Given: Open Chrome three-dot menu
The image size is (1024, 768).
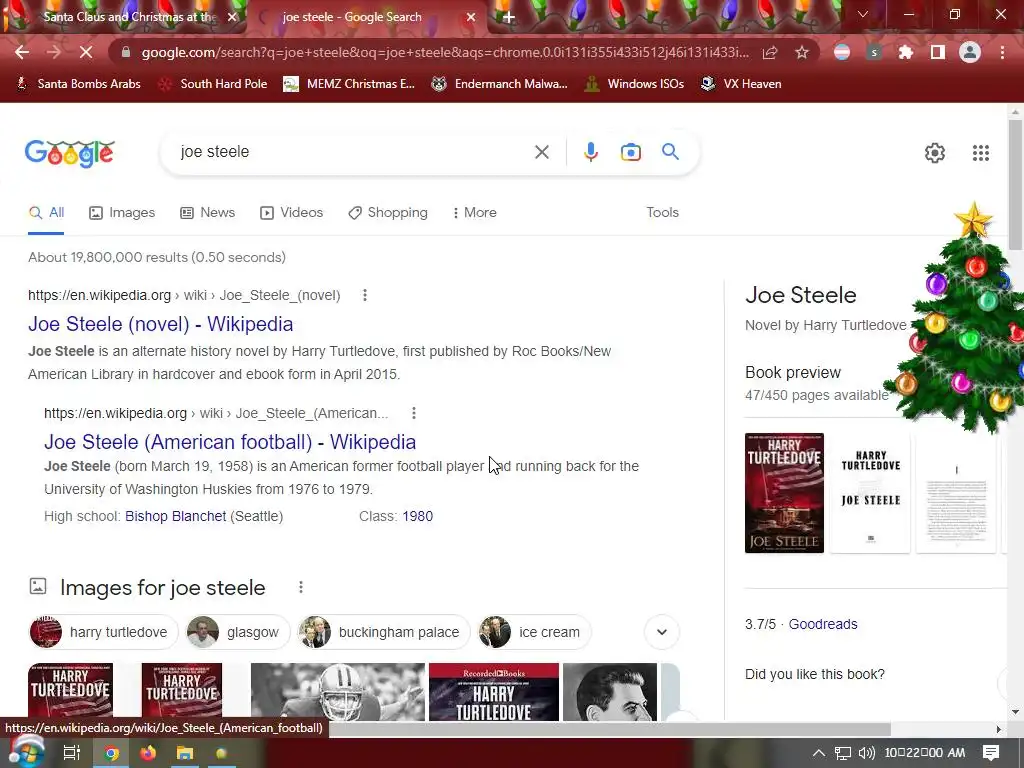Looking at the screenshot, I should 1002,52.
